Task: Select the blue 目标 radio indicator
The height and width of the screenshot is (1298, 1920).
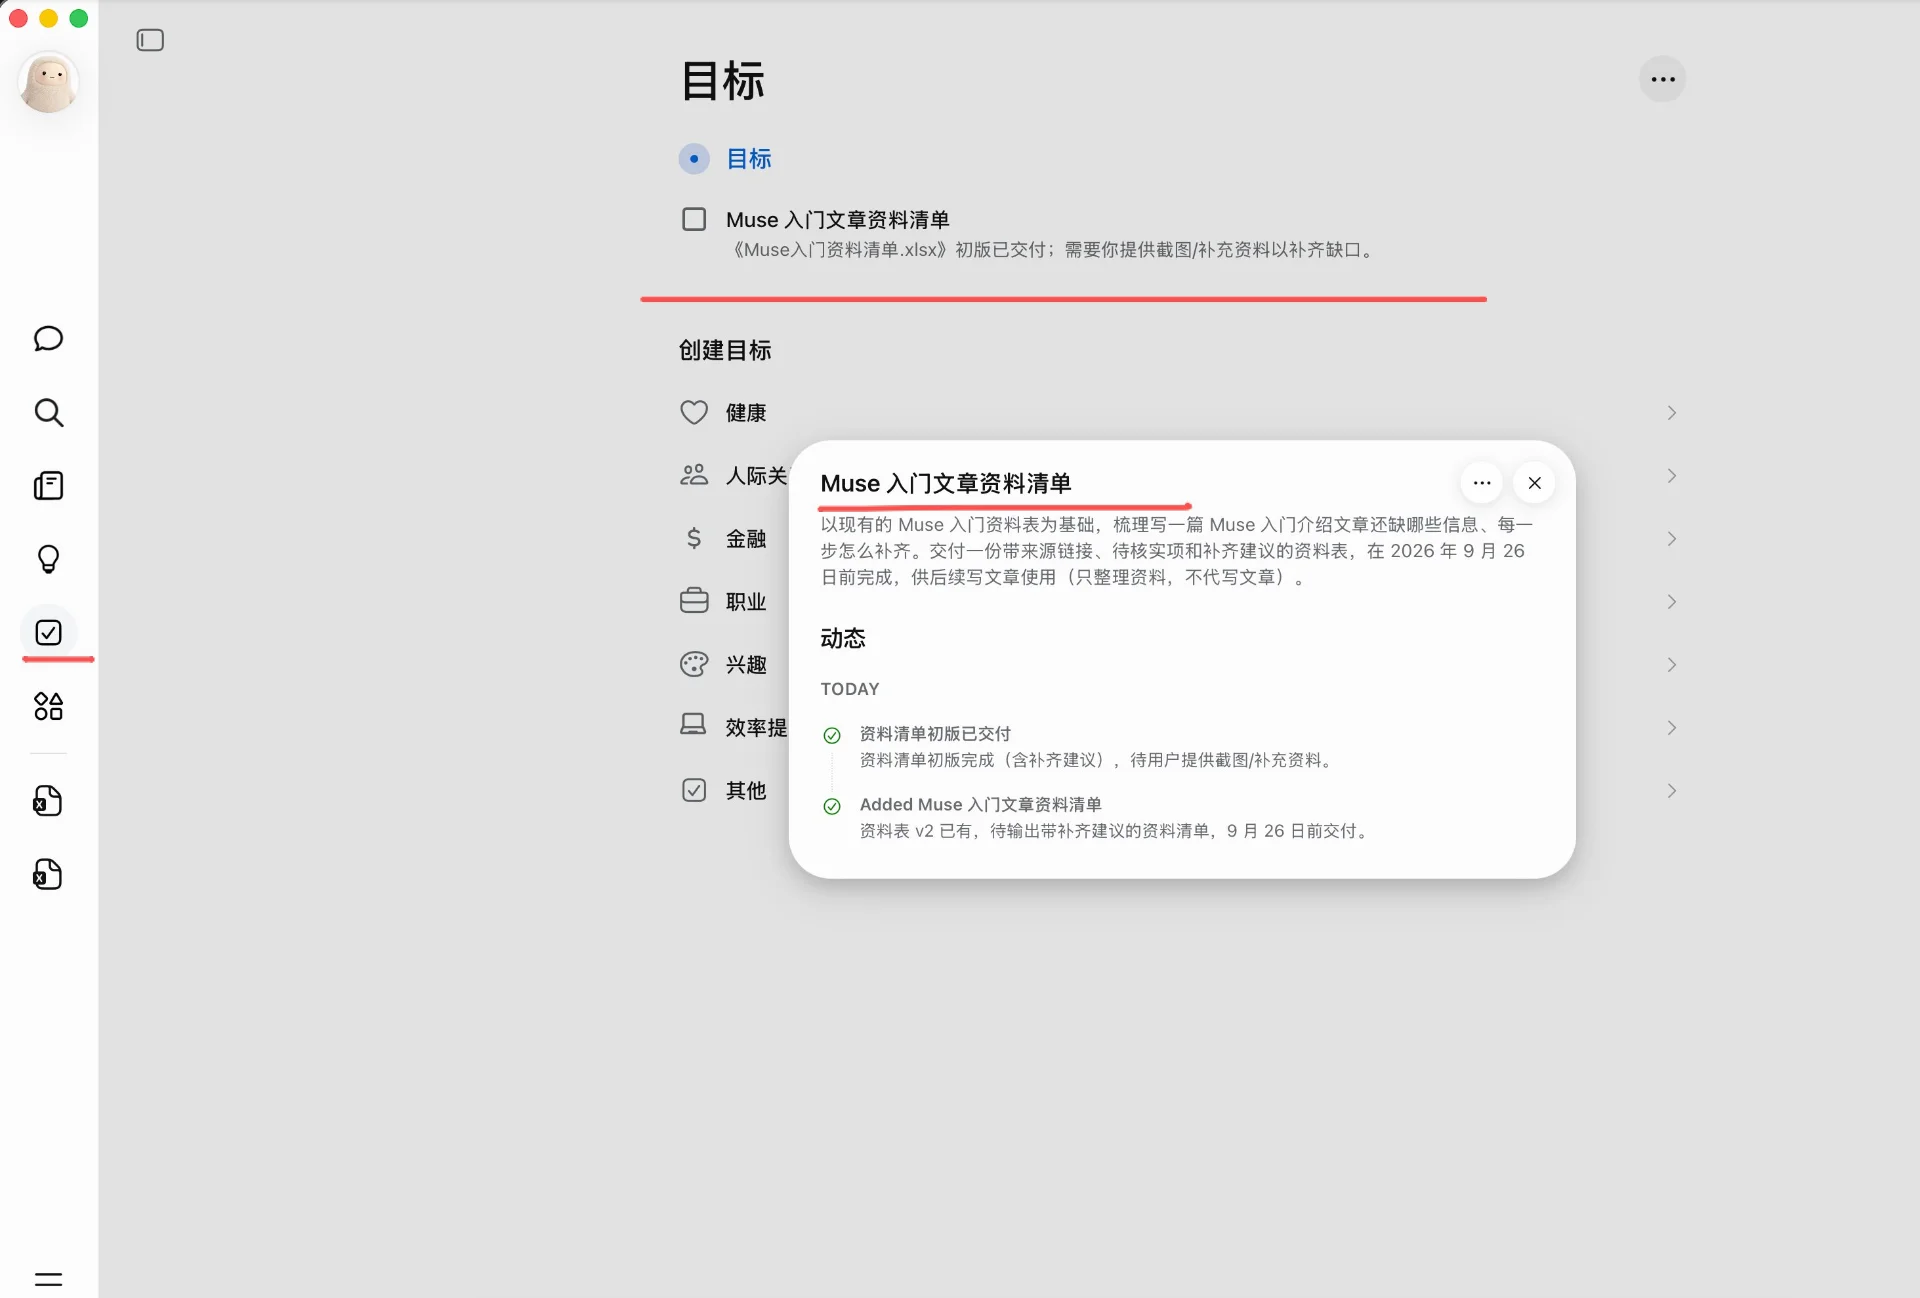Action: [x=694, y=159]
